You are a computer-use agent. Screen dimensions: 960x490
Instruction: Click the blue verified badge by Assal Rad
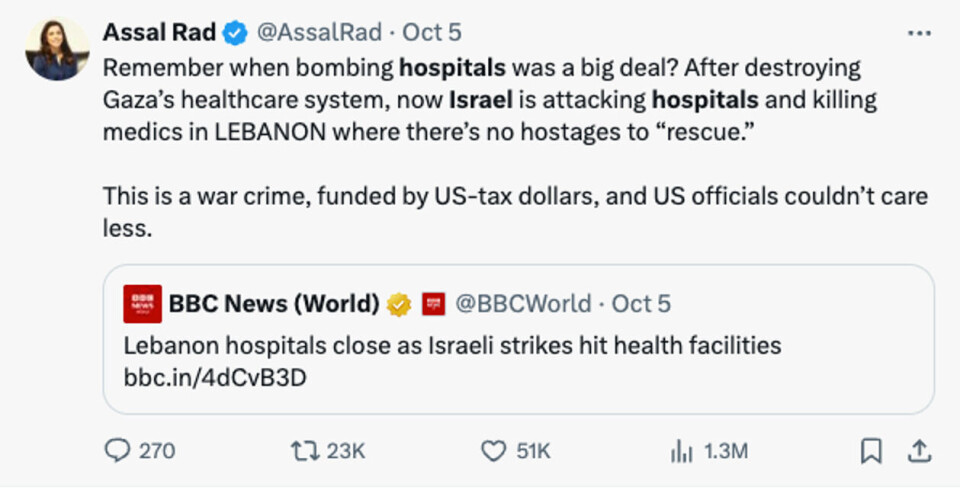click(235, 34)
